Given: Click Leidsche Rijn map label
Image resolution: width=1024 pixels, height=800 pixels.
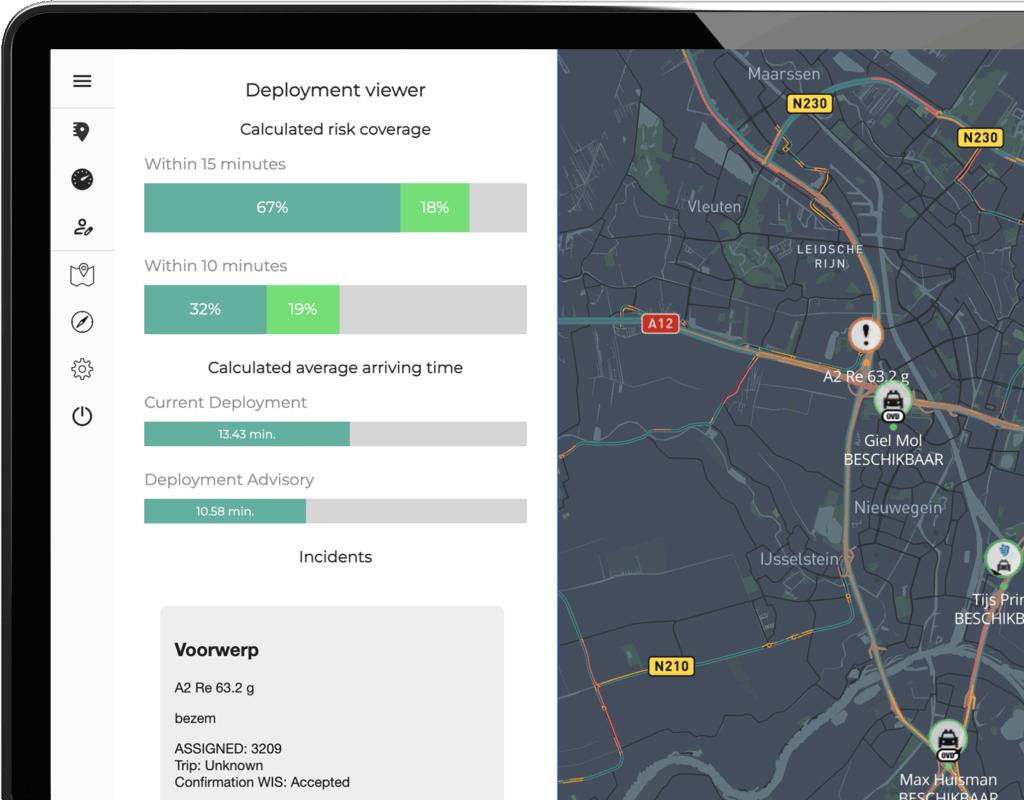Looking at the screenshot, I should tap(830, 257).
